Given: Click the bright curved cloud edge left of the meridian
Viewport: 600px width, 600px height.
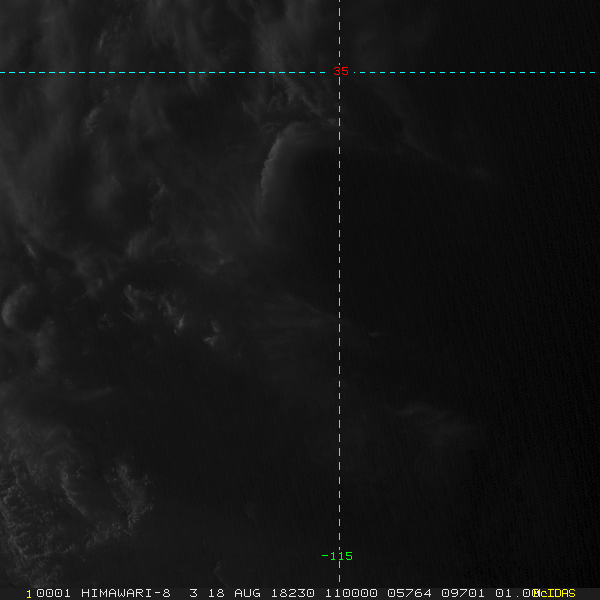Looking at the screenshot, I should [270, 158].
